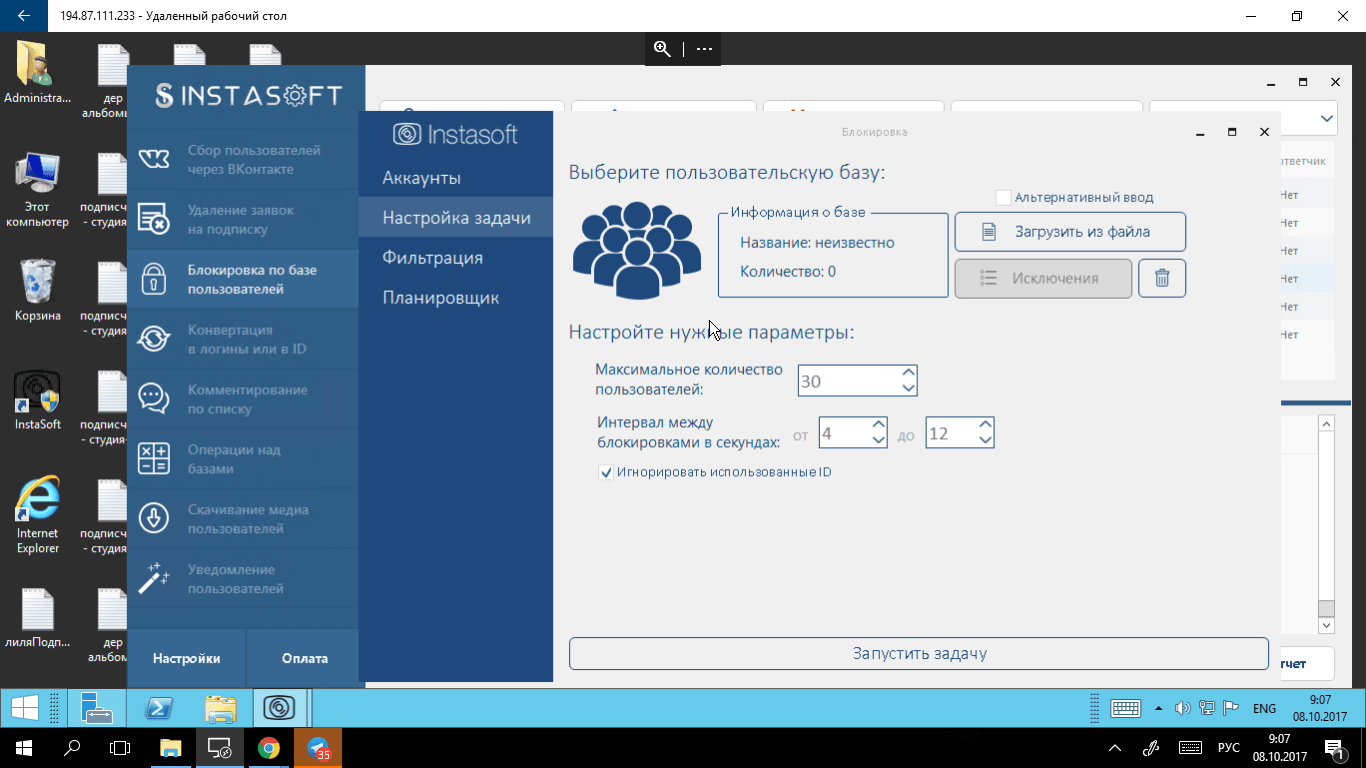
Task: Open the calculator database operations icon
Action: (153, 459)
